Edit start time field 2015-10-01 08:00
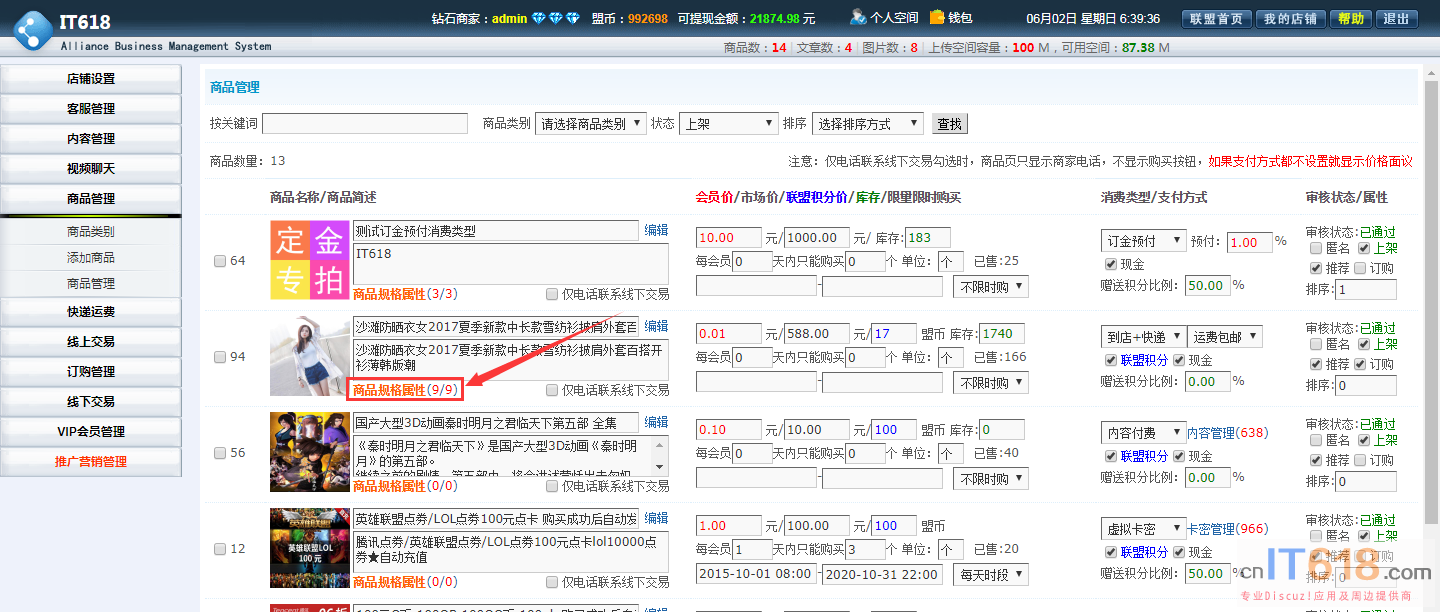Image resolution: width=1440 pixels, height=612 pixels. pyautogui.click(x=756, y=574)
